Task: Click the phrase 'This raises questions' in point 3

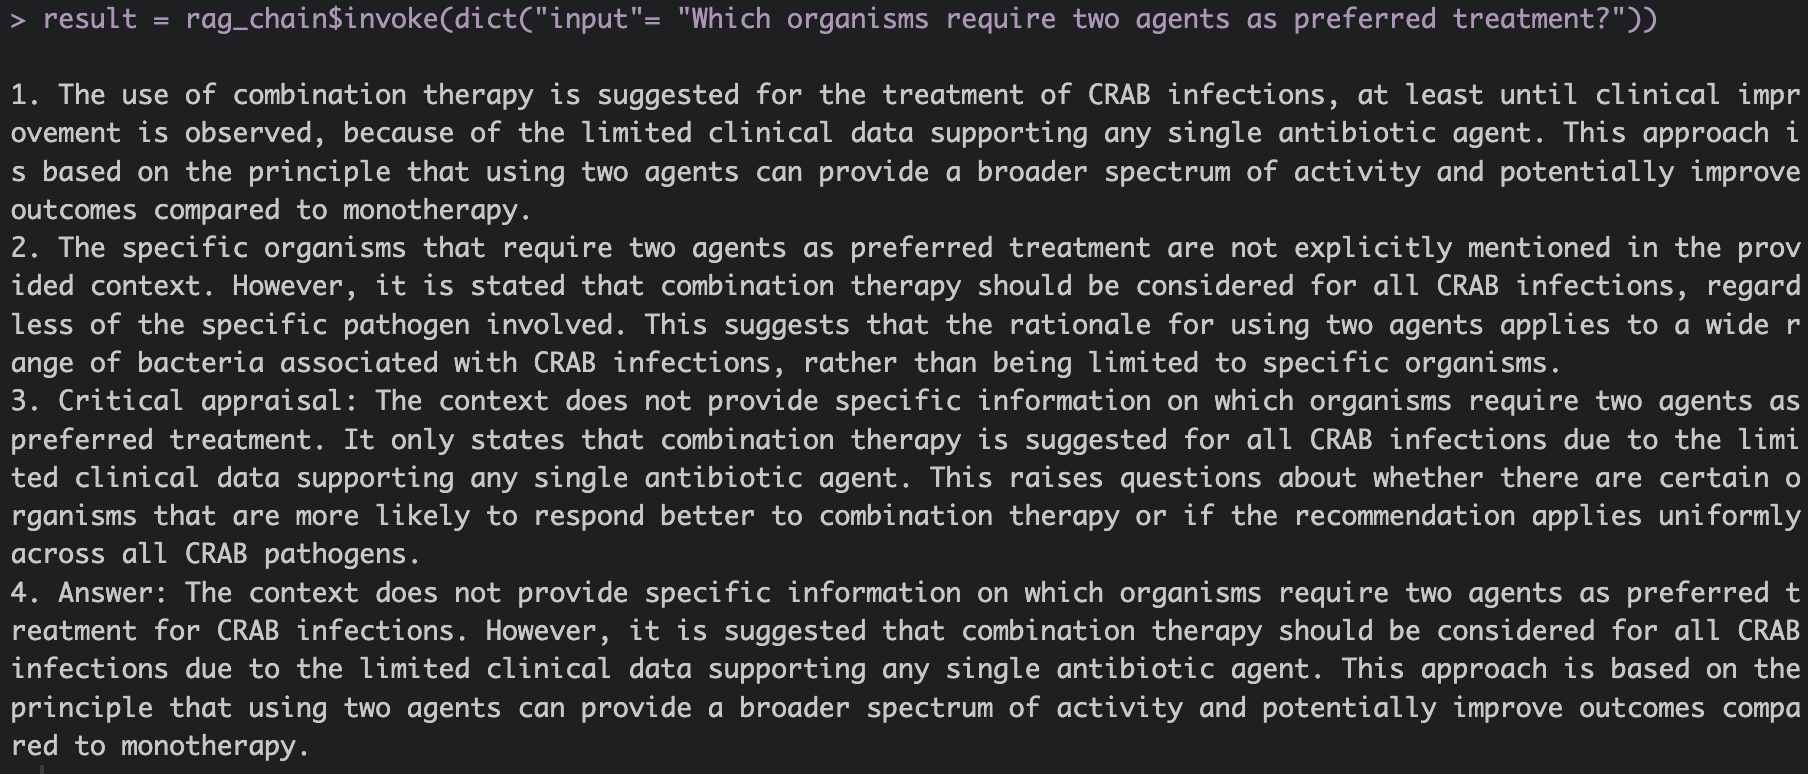Action: [x=1096, y=478]
